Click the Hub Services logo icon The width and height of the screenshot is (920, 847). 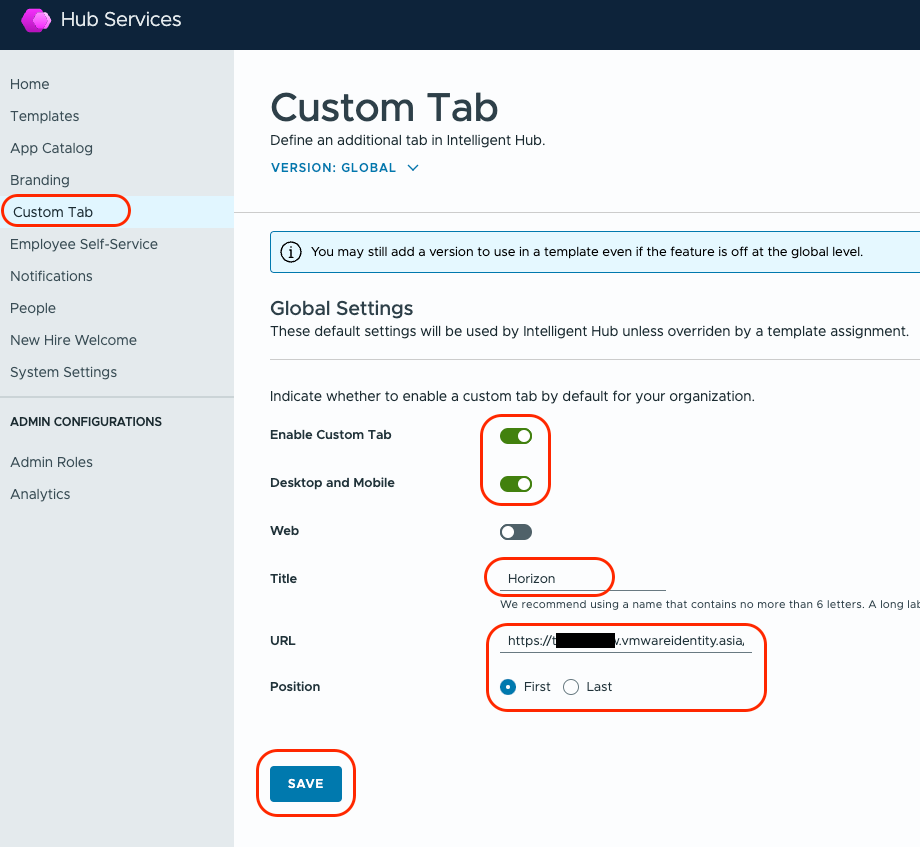tap(36, 20)
